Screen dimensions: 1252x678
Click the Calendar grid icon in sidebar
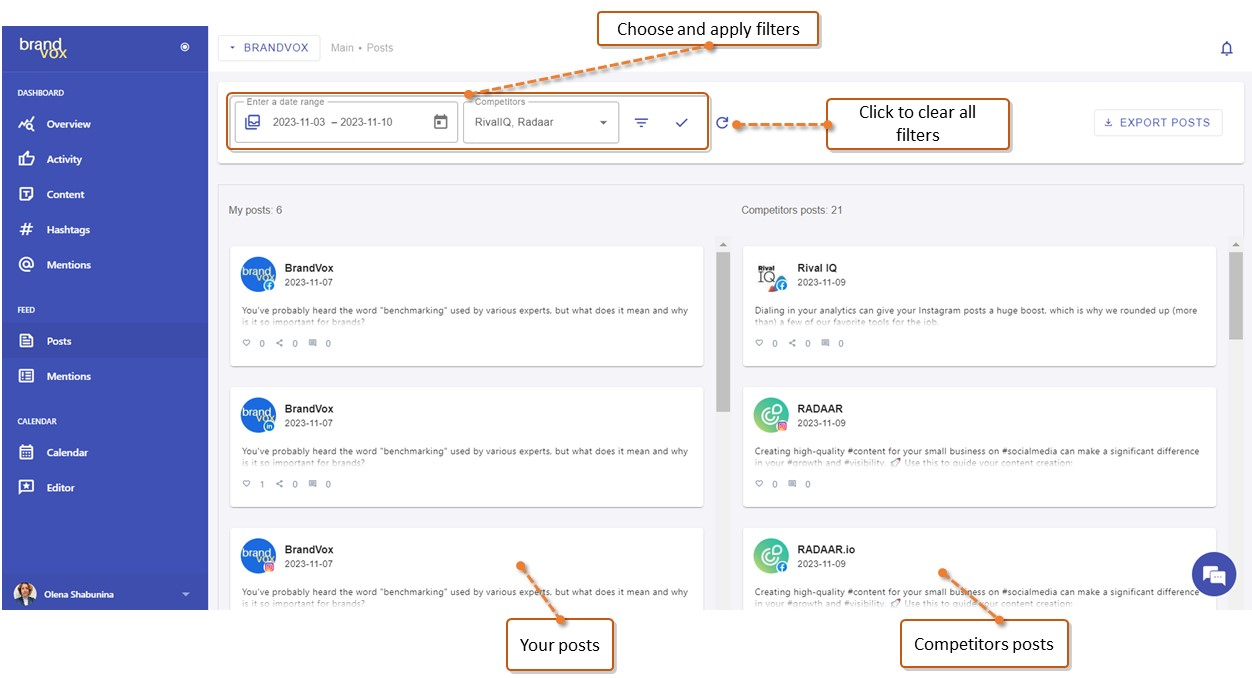tap(27, 452)
